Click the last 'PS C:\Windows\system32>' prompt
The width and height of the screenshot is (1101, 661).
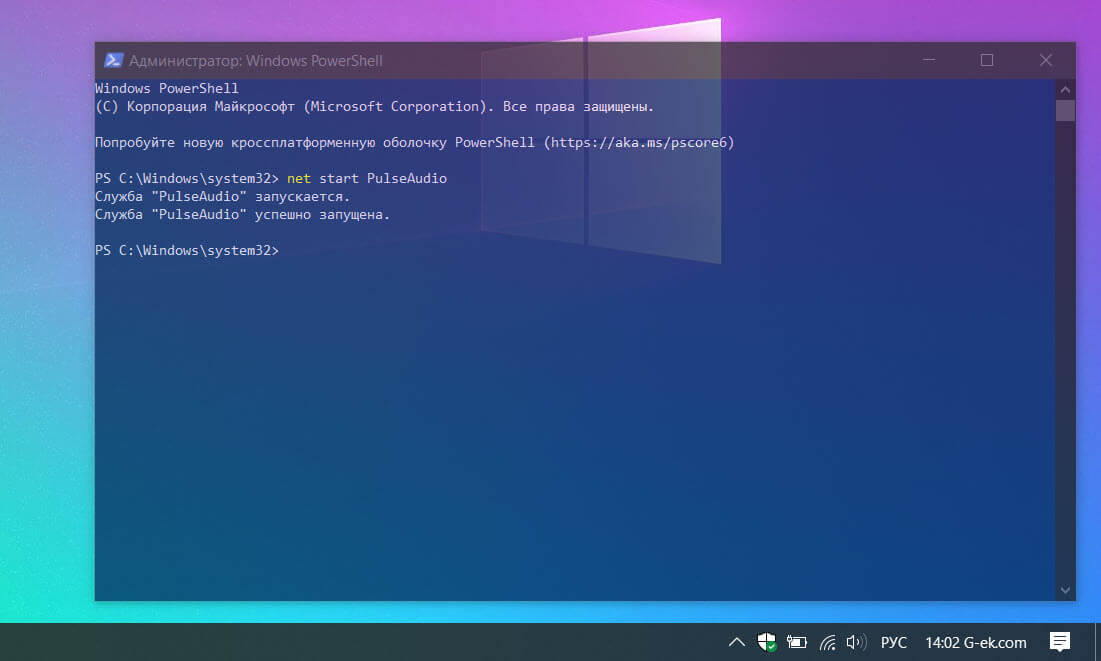tap(187, 250)
